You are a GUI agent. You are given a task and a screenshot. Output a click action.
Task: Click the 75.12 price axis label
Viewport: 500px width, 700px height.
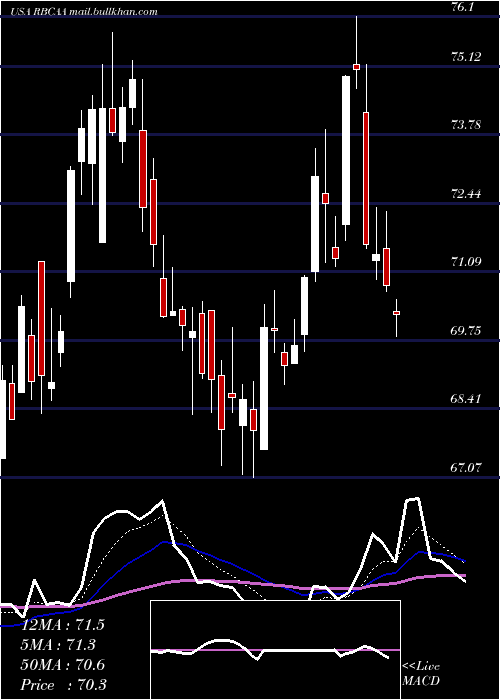click(466, 57)
